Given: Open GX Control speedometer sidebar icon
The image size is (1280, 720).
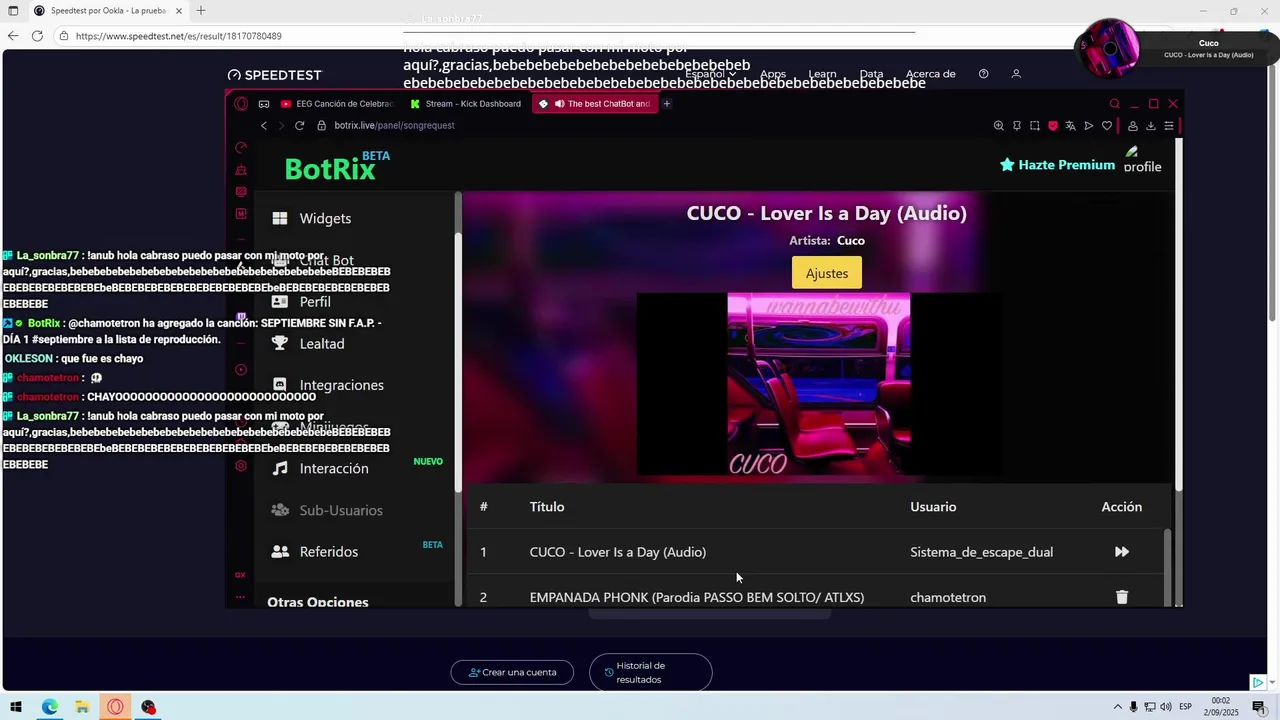Looking at the screenshot, I should [x=241, y=148].
